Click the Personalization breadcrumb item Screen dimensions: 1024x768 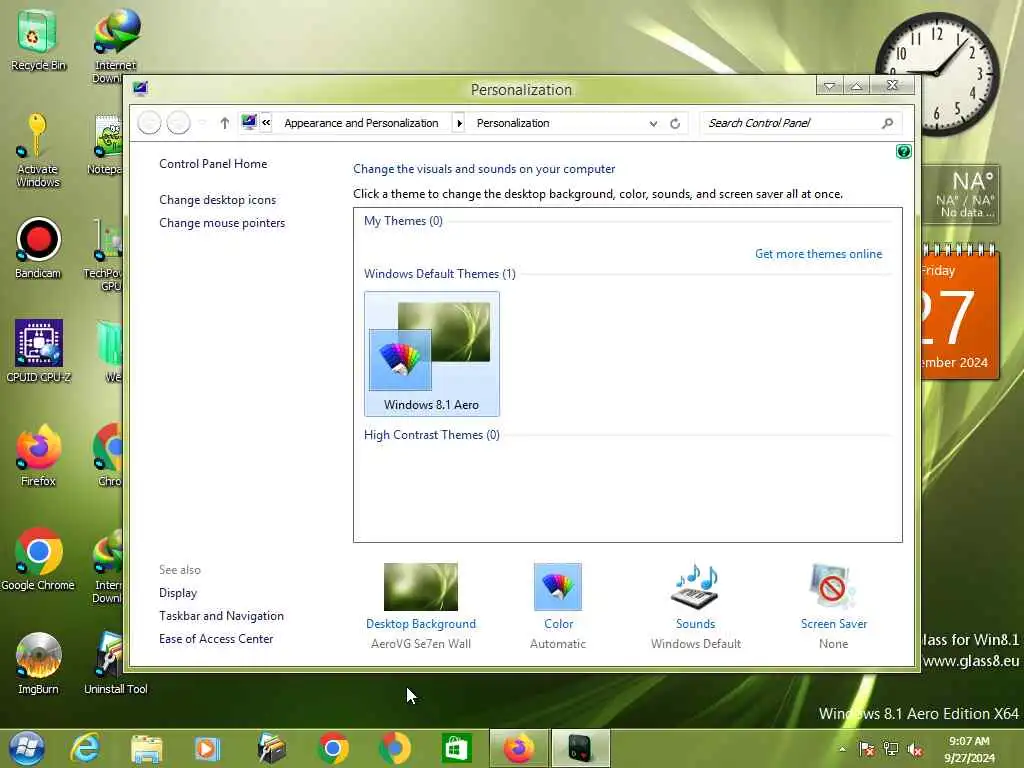coord(513,123)
